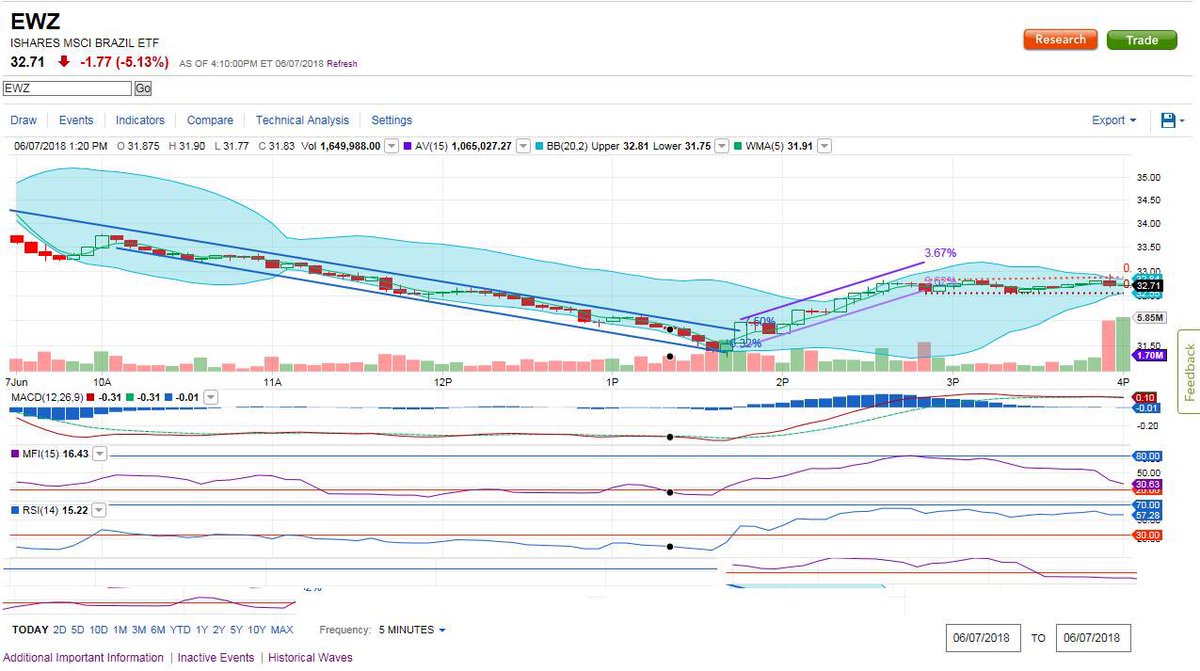Open the Technical Analysis menu

pos(302,120)
